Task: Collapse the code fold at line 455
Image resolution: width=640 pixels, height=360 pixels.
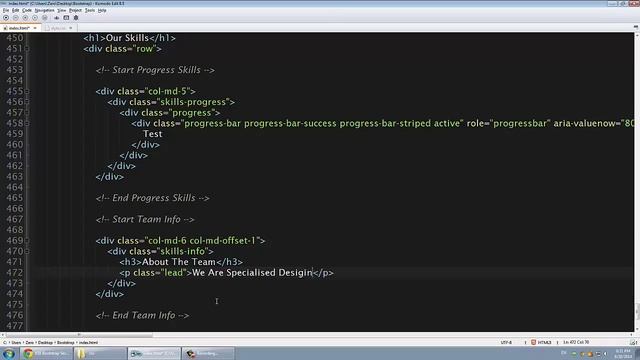Action: click(x=27, y=91)
